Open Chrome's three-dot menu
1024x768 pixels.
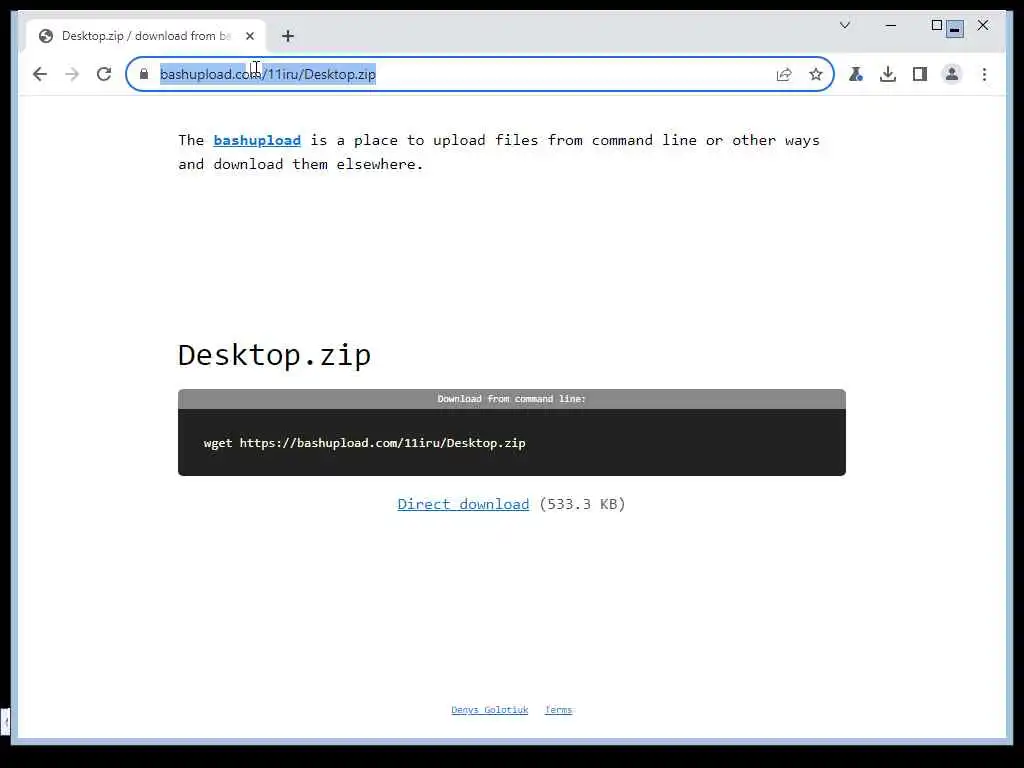pyautogui.click(x=984, y=74)
